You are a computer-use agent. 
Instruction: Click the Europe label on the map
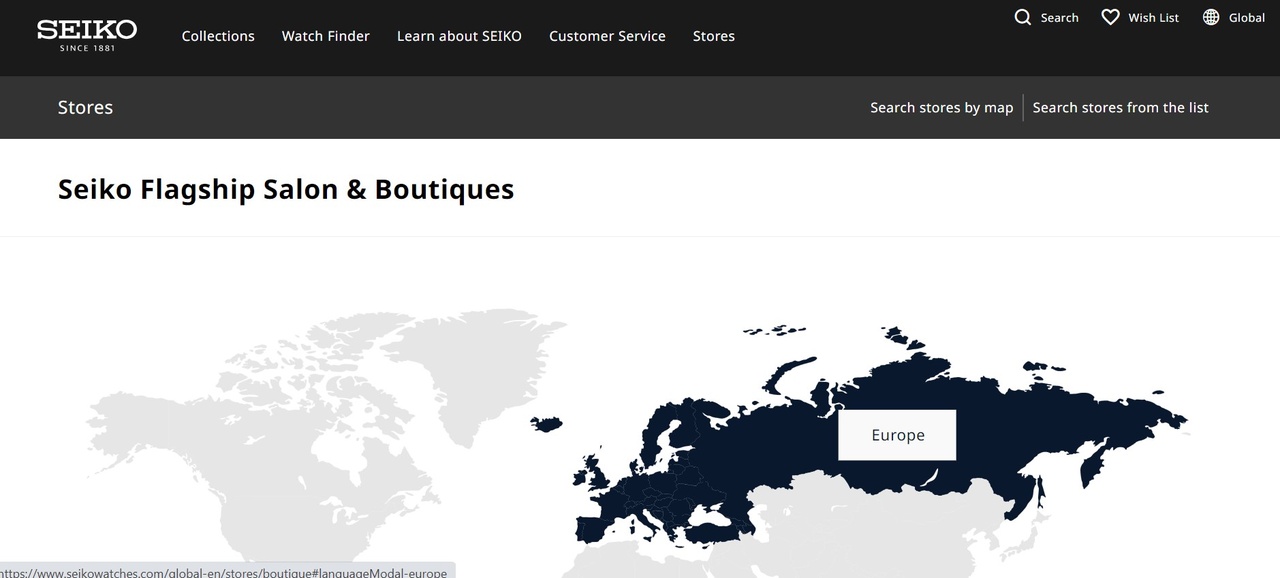pyautogui.click(x=897, y=435)
